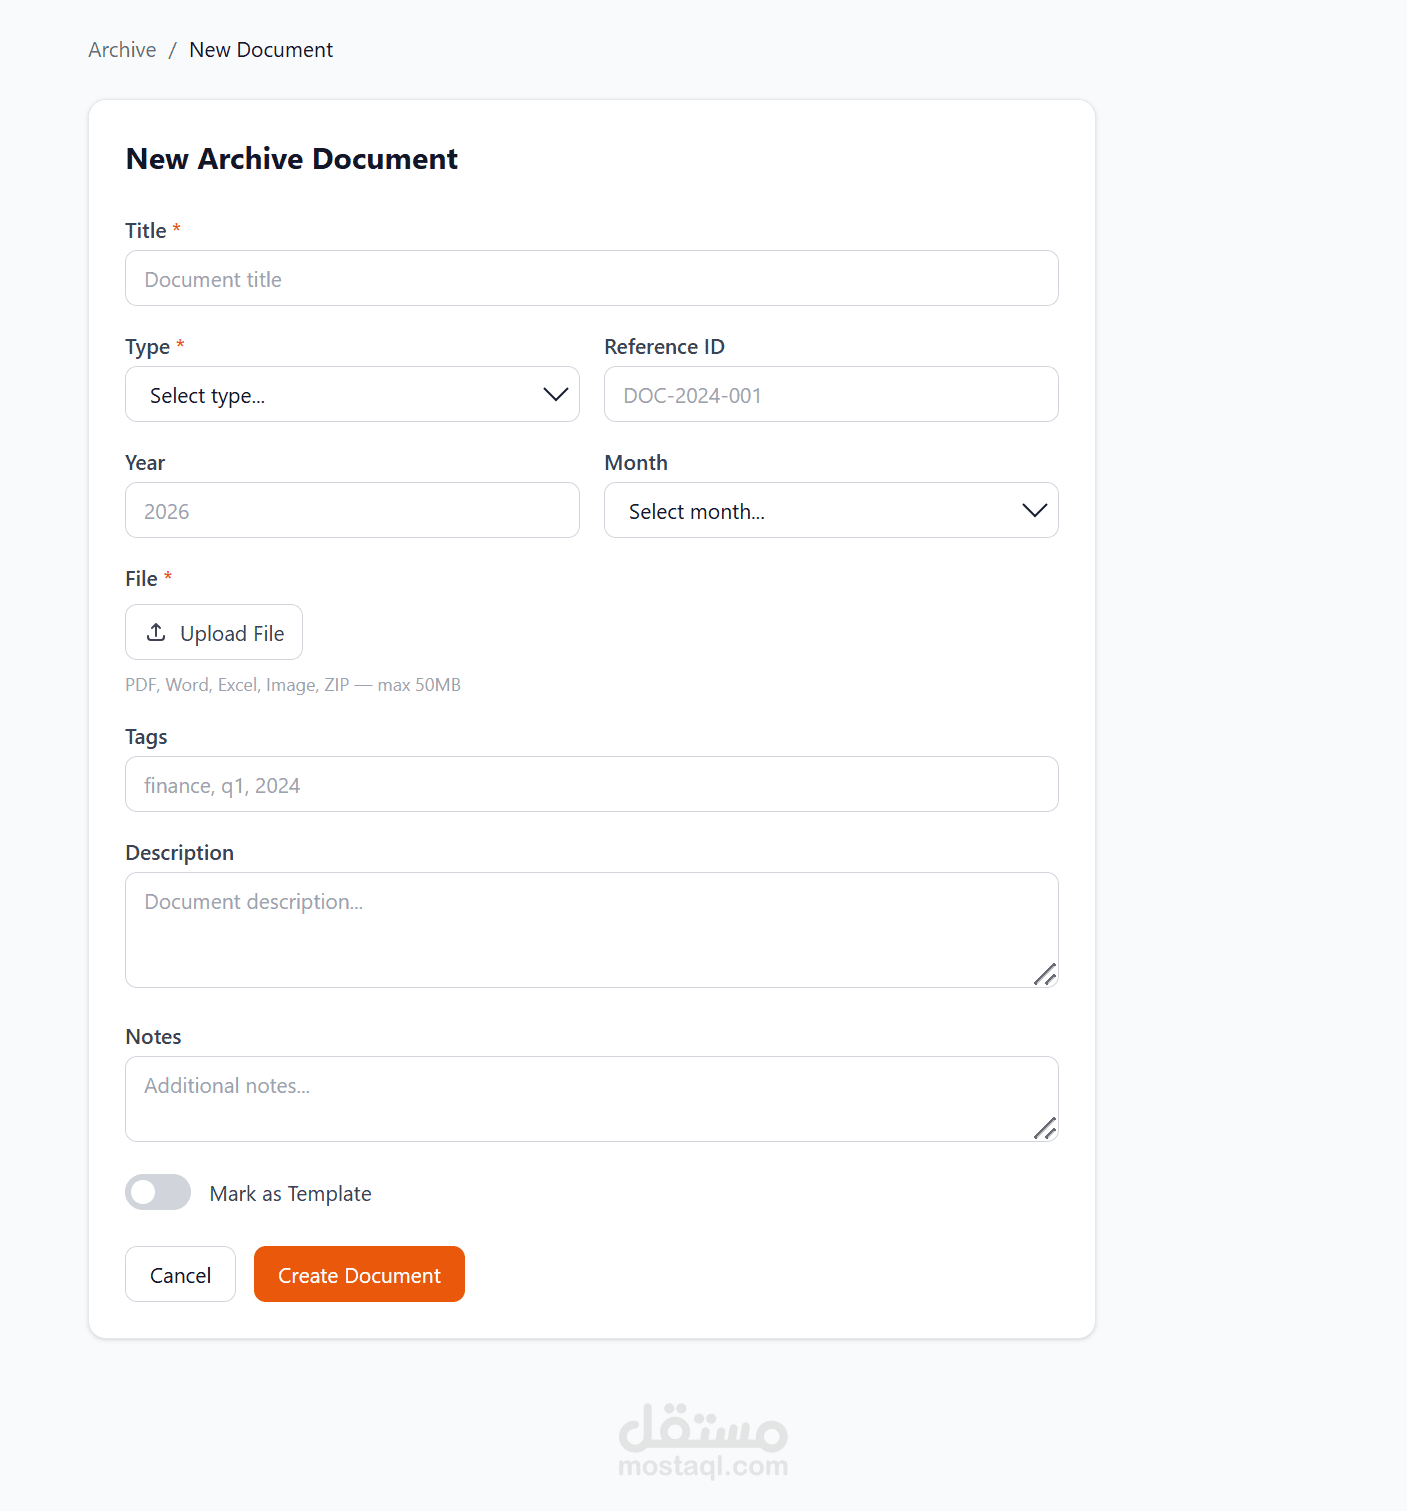Grab the Description box resize handle
Image resolution: width=1407 pixels, height=1511 pixels.
click(1045, 974)
